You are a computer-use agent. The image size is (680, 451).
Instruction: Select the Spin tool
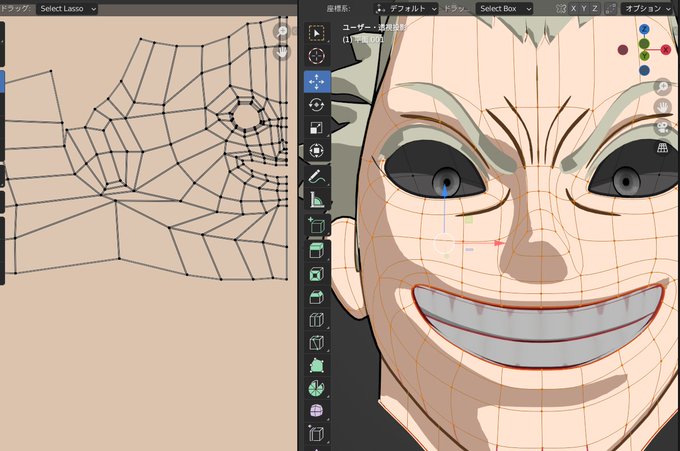tap(317, 389)
